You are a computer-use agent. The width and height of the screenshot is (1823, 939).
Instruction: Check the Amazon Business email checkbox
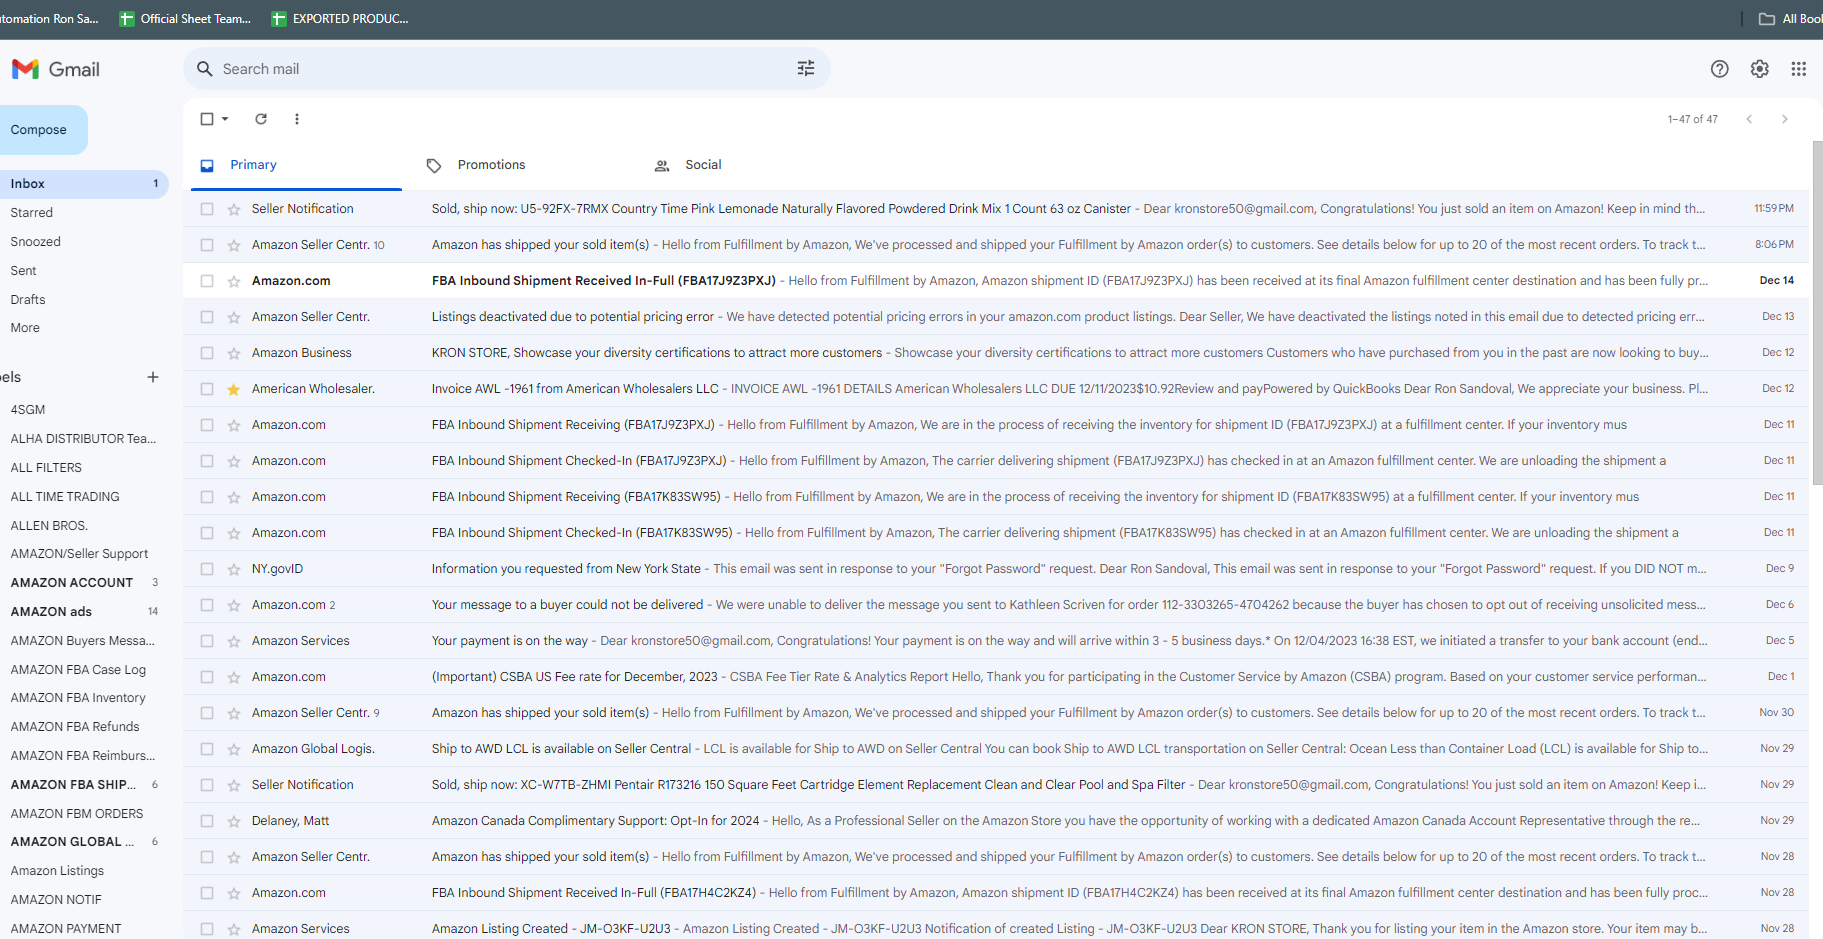click(x=207, y=353)
